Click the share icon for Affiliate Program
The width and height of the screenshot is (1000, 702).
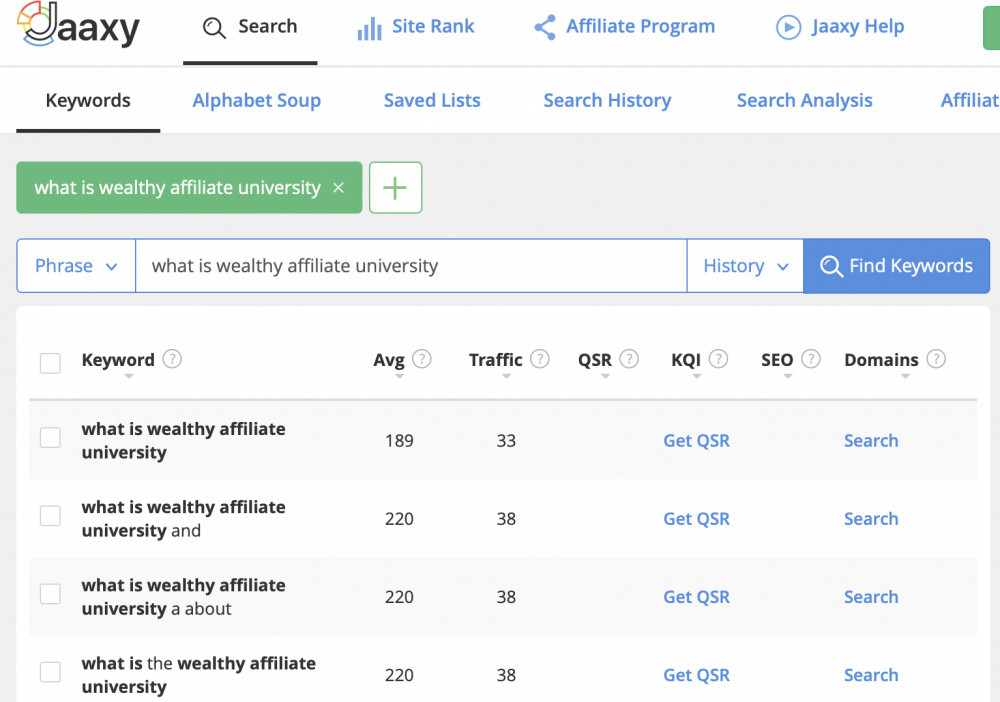coord(545,27)
